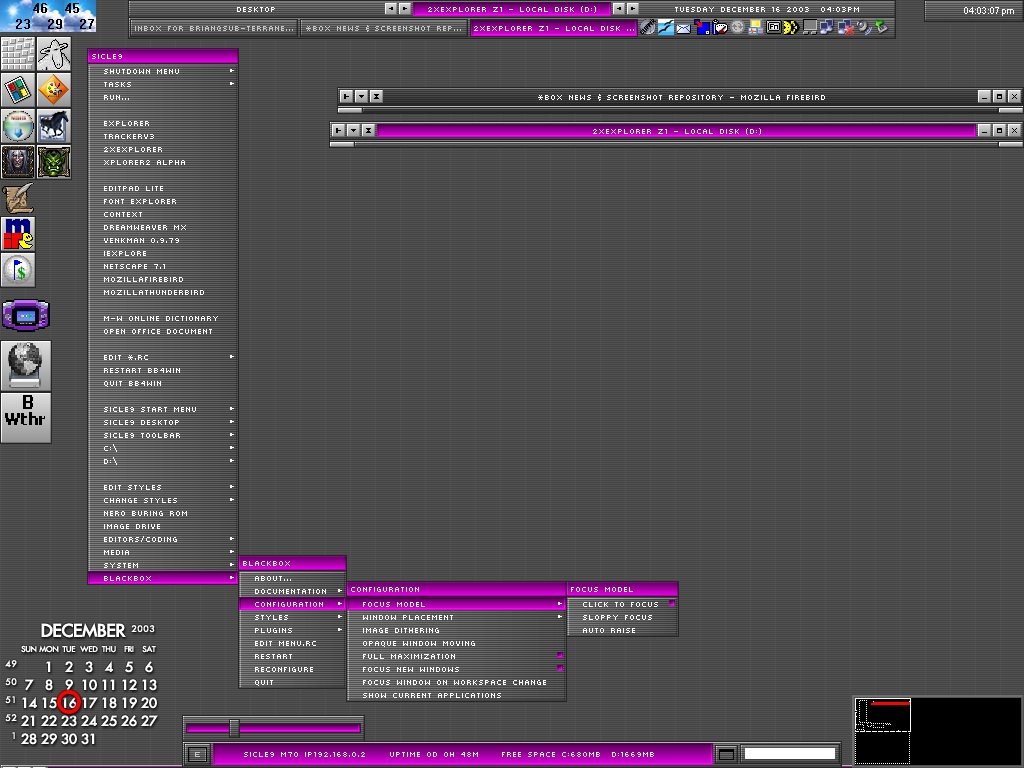
Task: Open the pale-faced Warcraft character icon
Action: pyautogui.click(x=18, y=161)
